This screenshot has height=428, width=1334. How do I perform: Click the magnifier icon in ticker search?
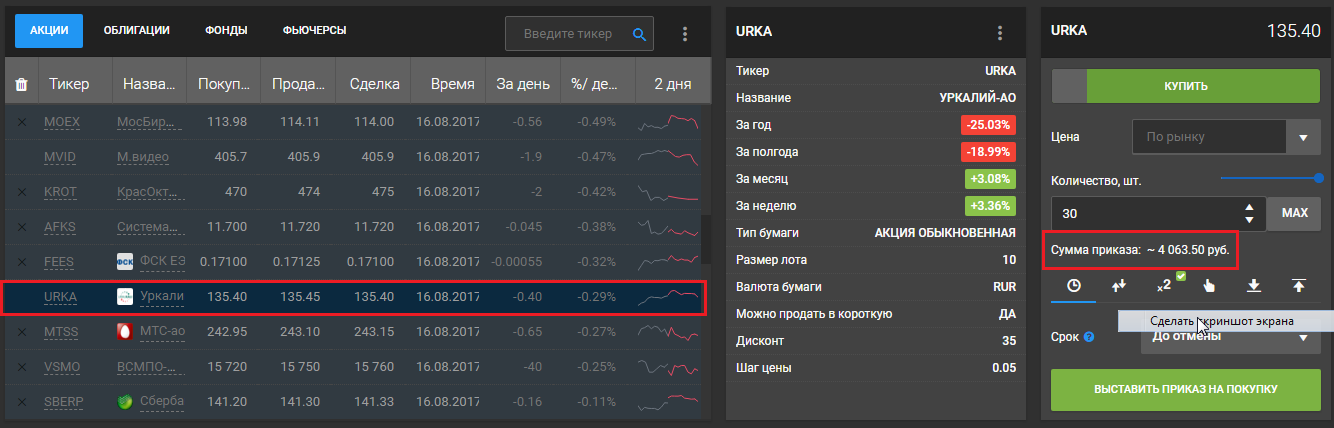click(x=640, y=33)
